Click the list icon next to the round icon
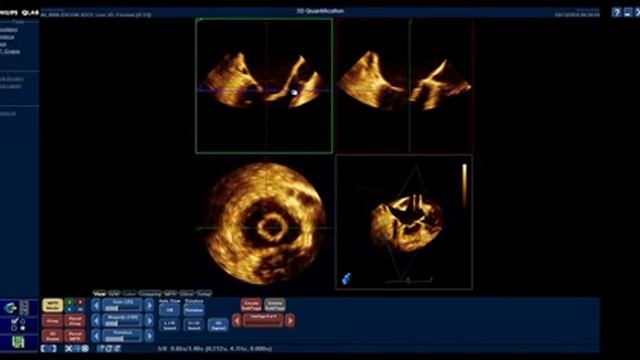This screenshot has width=640, height=360. 24,308
